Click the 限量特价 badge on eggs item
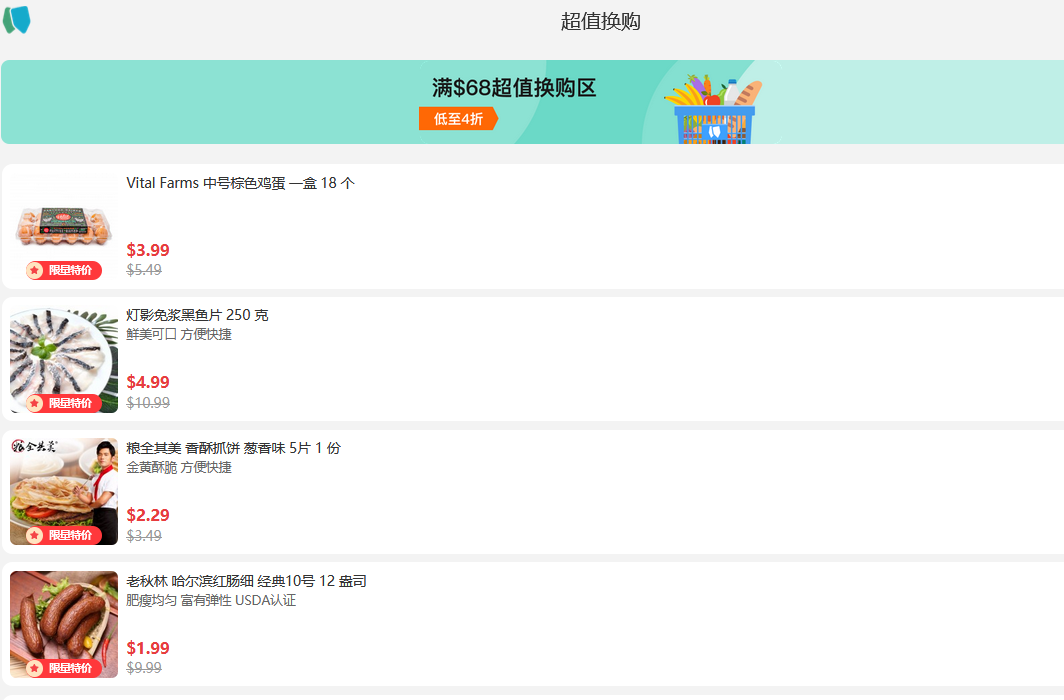Image resolution: width=1064 pixels, height=700 pixels. (x=64, y=271)
